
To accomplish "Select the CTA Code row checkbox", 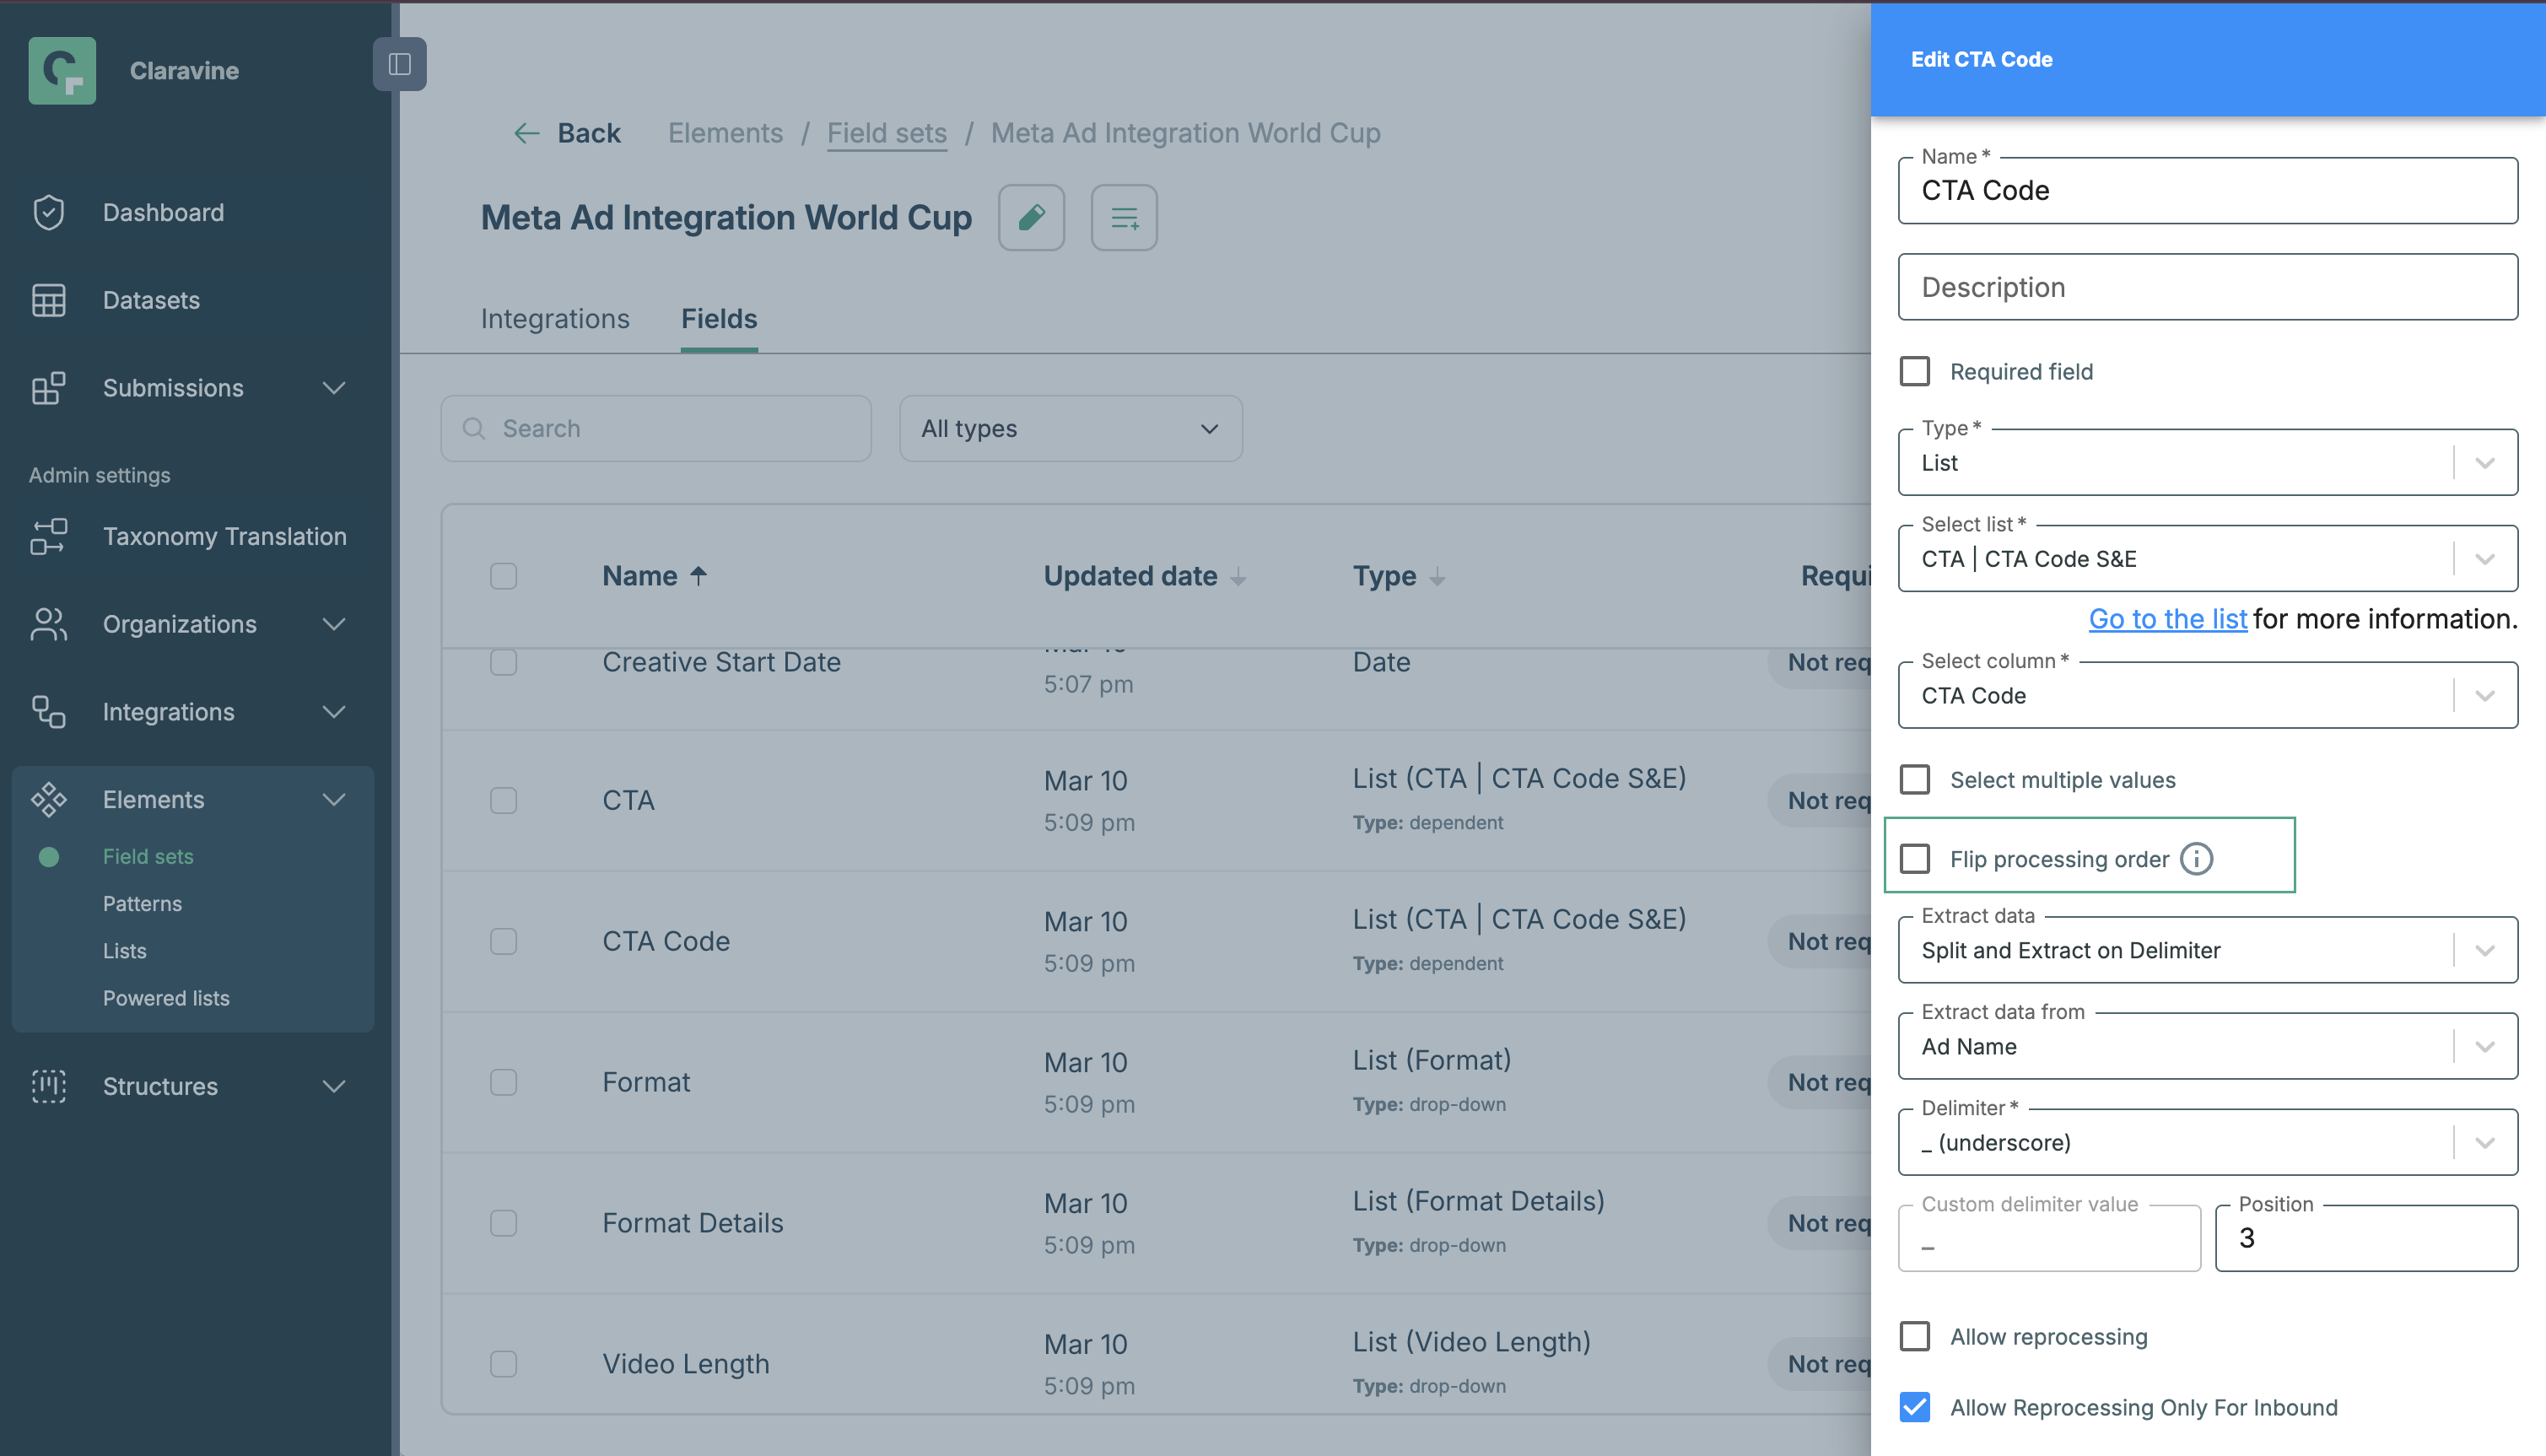I will (x=503, y=941).
